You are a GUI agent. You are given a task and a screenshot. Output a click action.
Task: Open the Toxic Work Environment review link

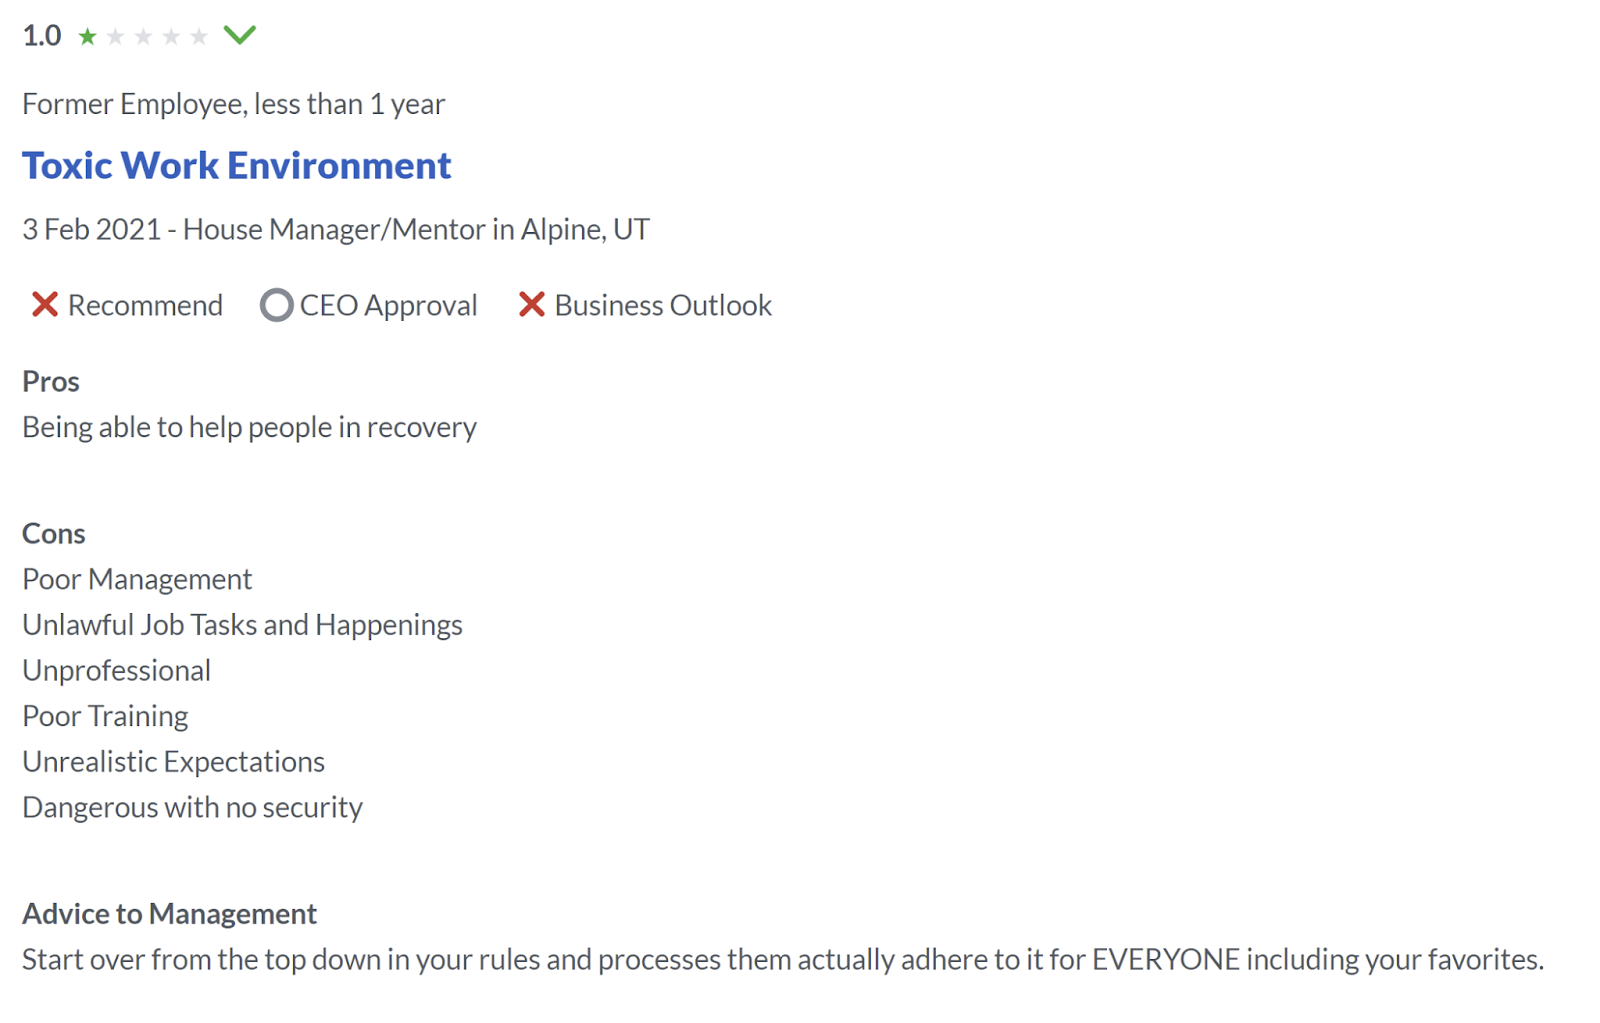click(x=237, y=165)
